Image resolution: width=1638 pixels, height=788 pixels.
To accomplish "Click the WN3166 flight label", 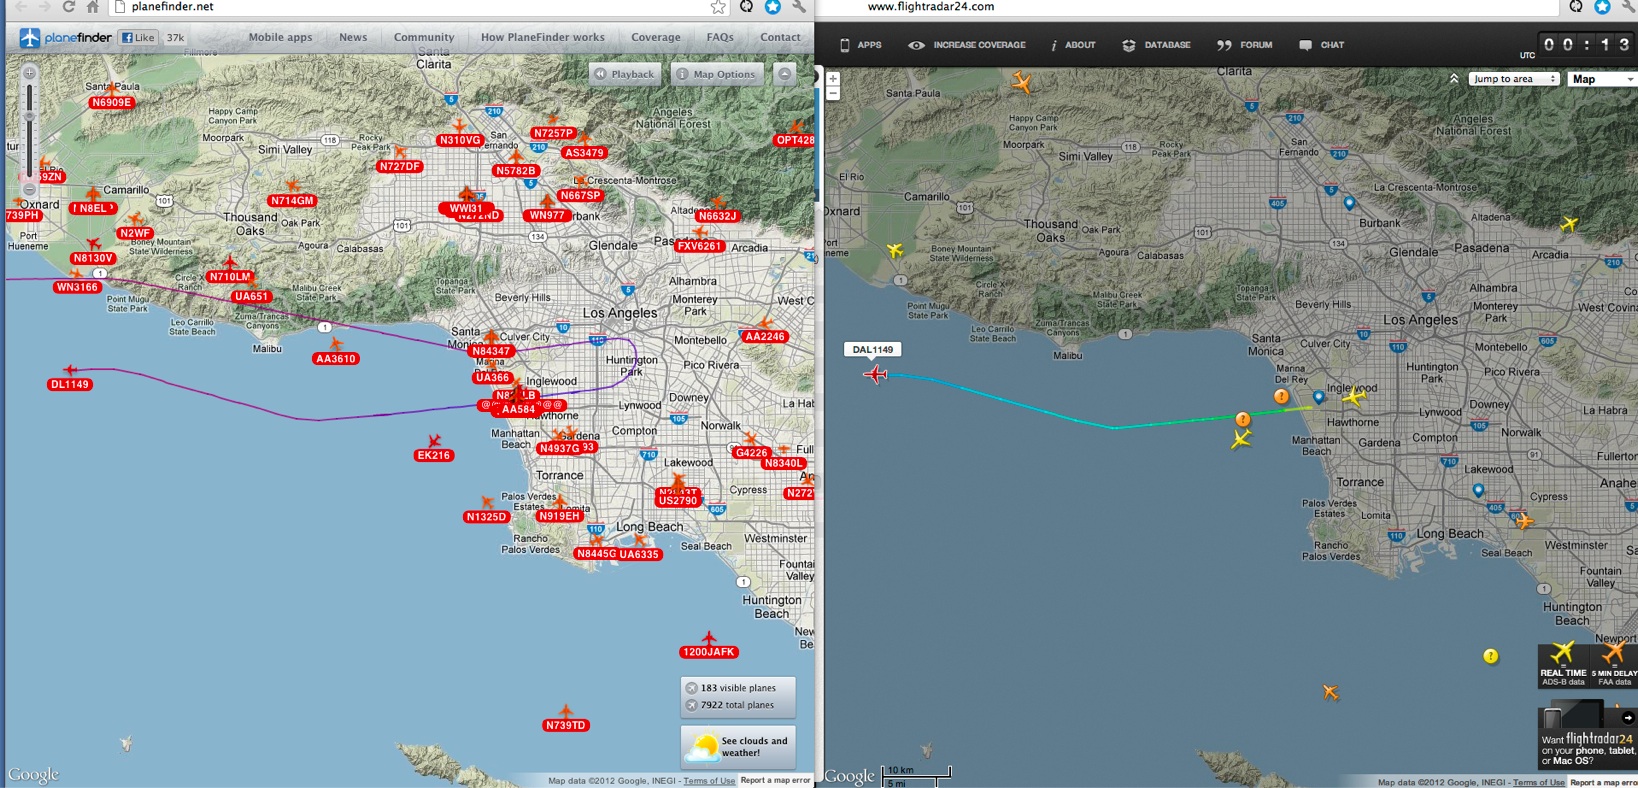I will click(x=77, y=287).
